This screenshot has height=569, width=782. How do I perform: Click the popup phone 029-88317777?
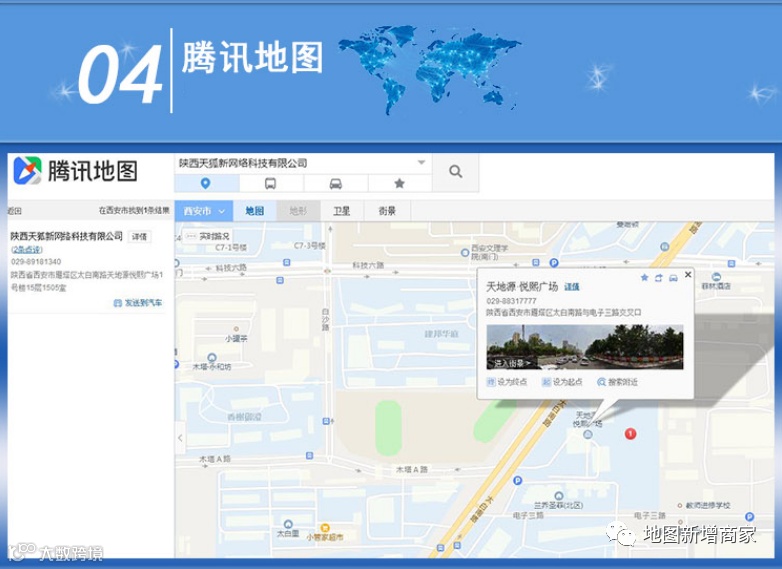512,301
